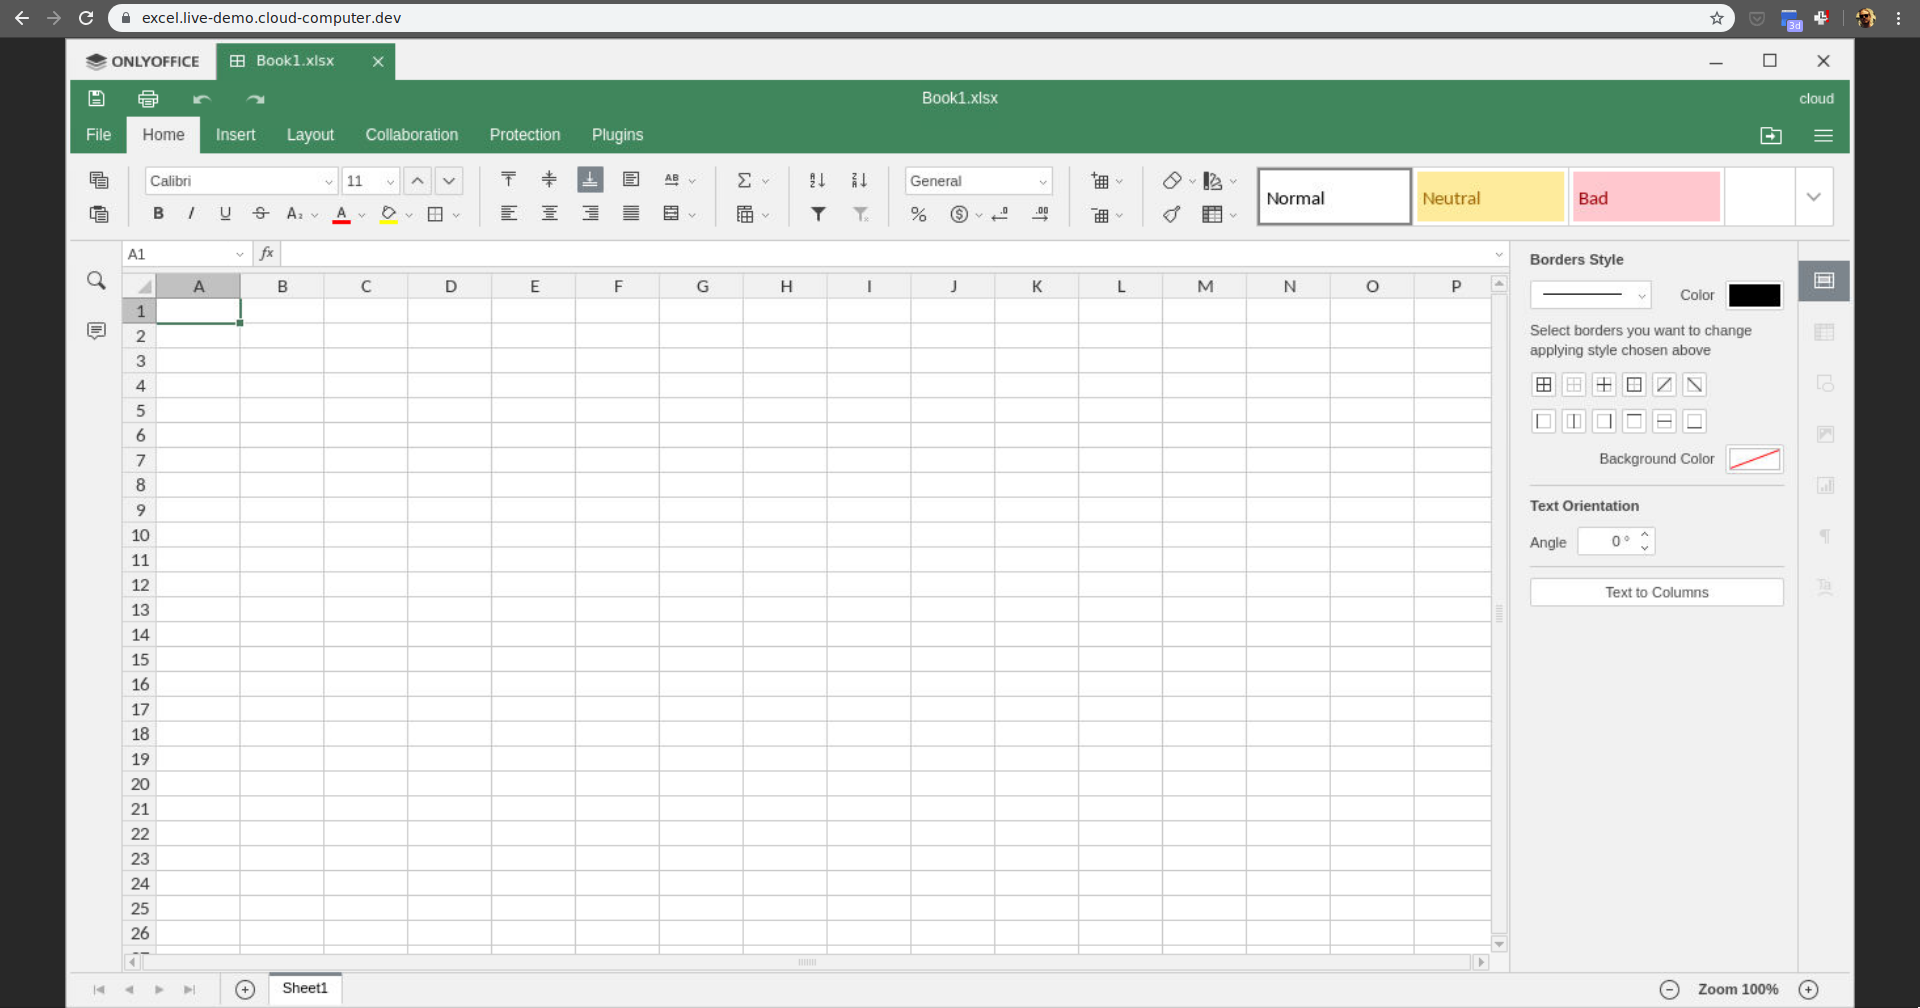Toggle outer borders in Borders Style panel
1920x1008 pixels.
click(x=1634, y=385)
